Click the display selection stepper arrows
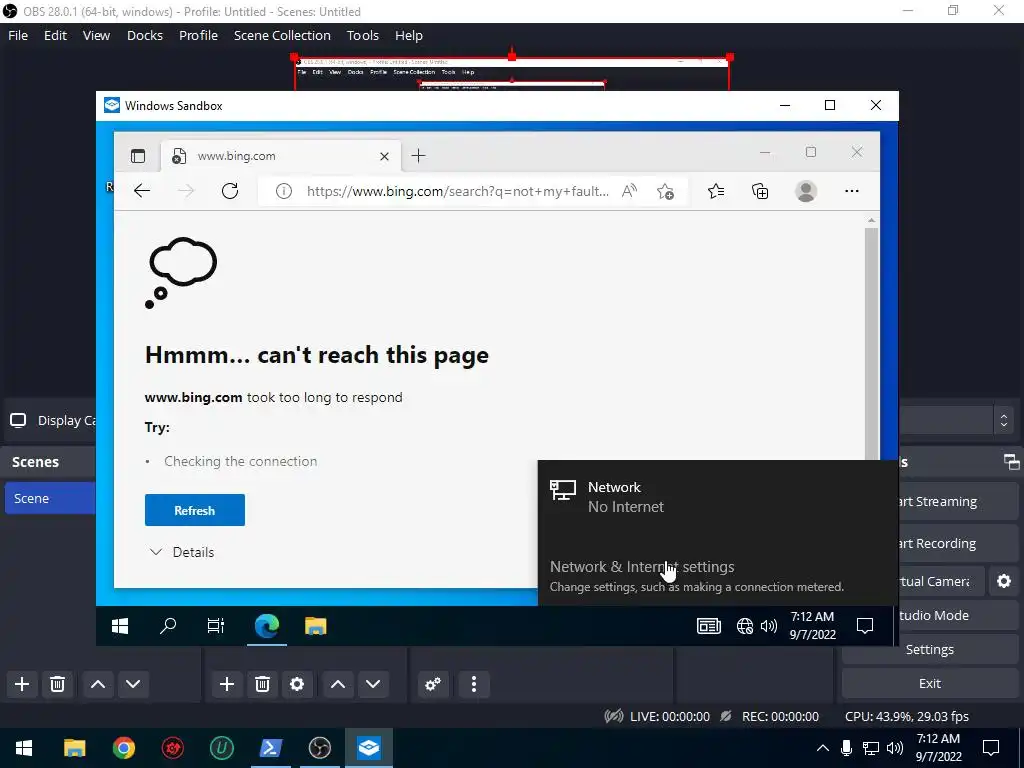This screenshot has height=768, width=1024. [x=1004, y=421]
